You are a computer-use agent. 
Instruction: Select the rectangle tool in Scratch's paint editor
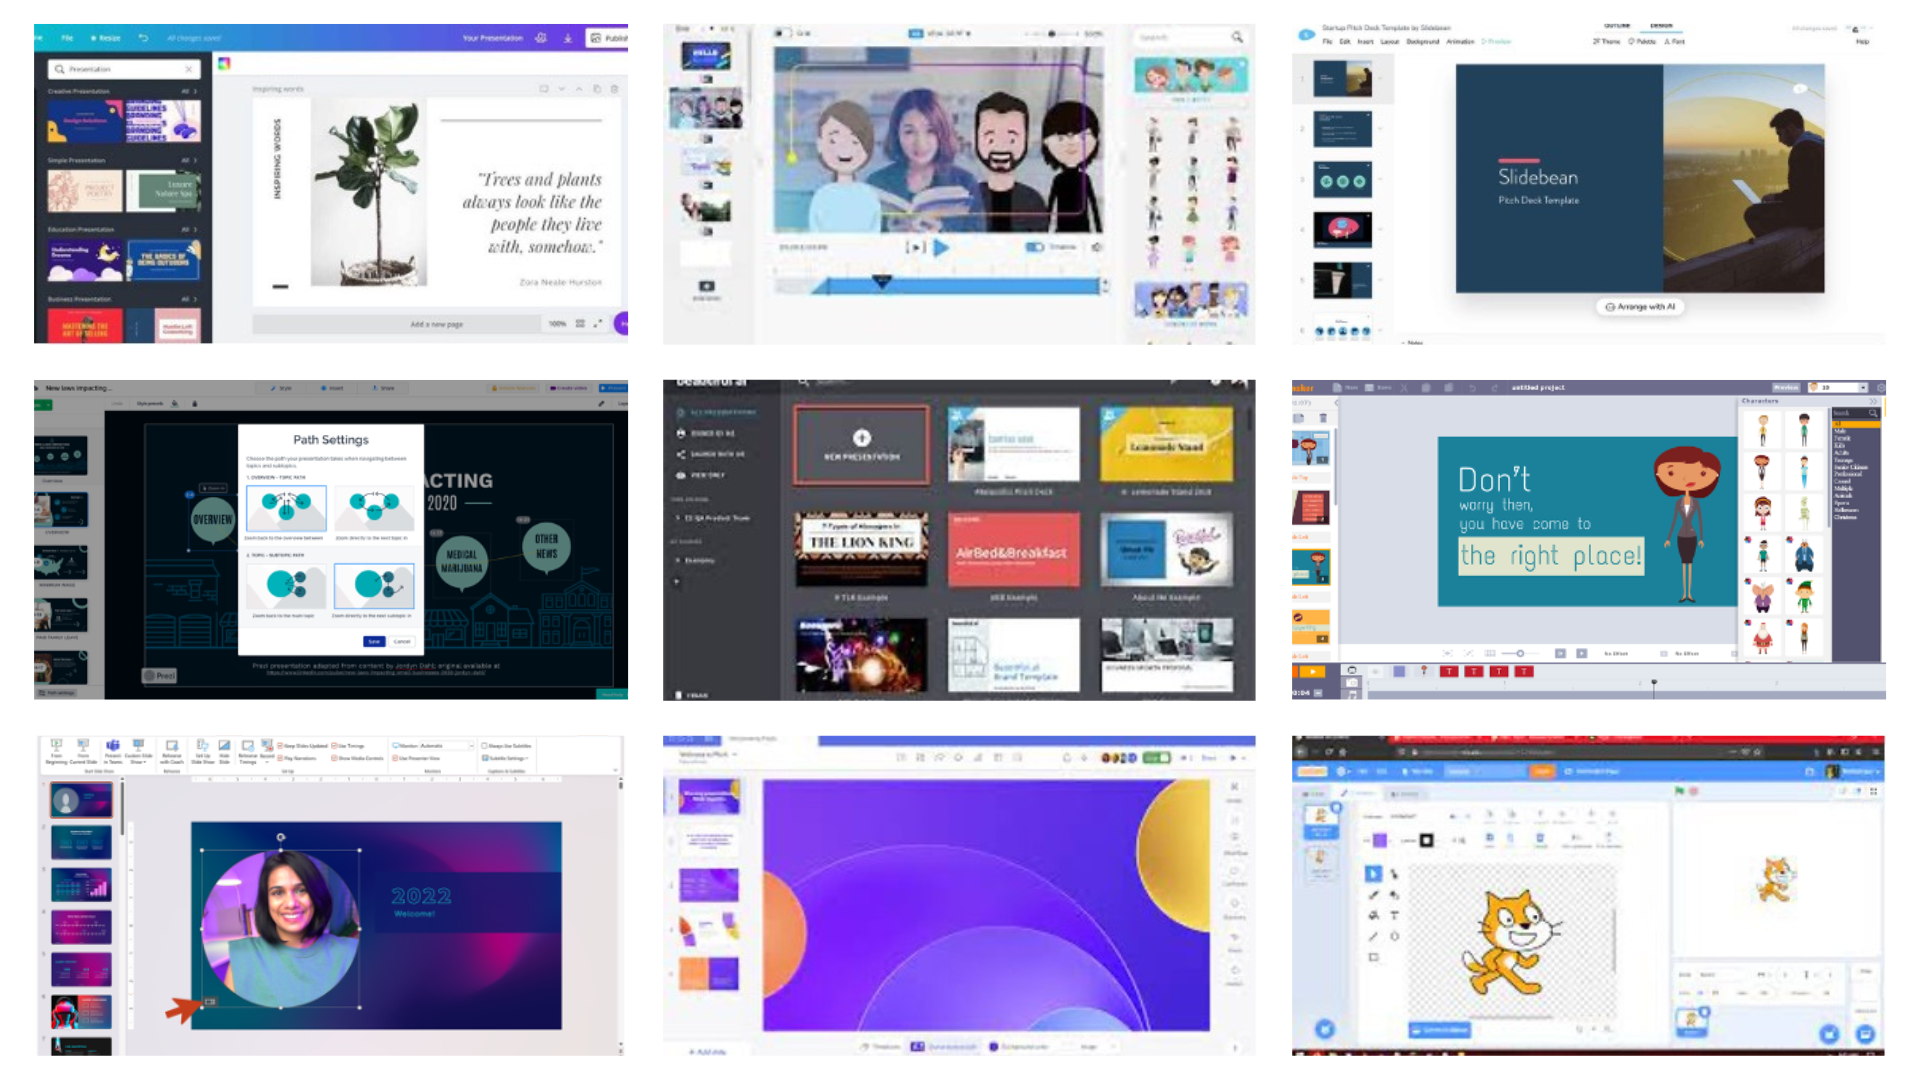pos(1372,957)
